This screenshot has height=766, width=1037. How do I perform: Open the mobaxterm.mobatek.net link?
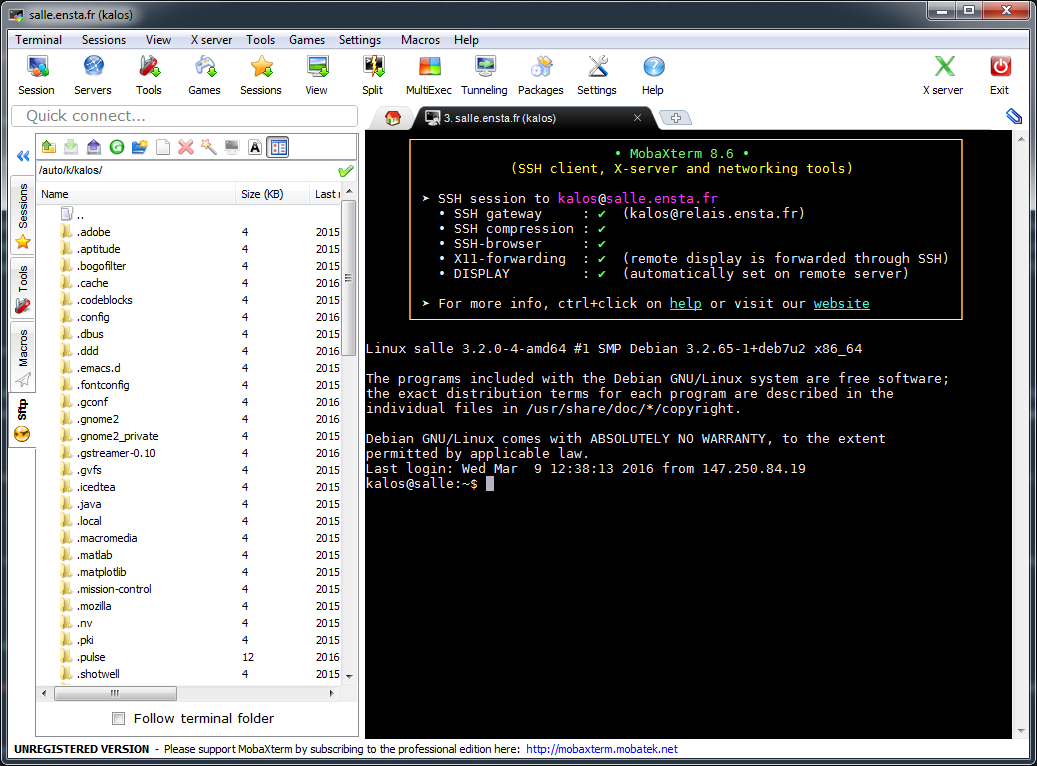tap(602, 749)
